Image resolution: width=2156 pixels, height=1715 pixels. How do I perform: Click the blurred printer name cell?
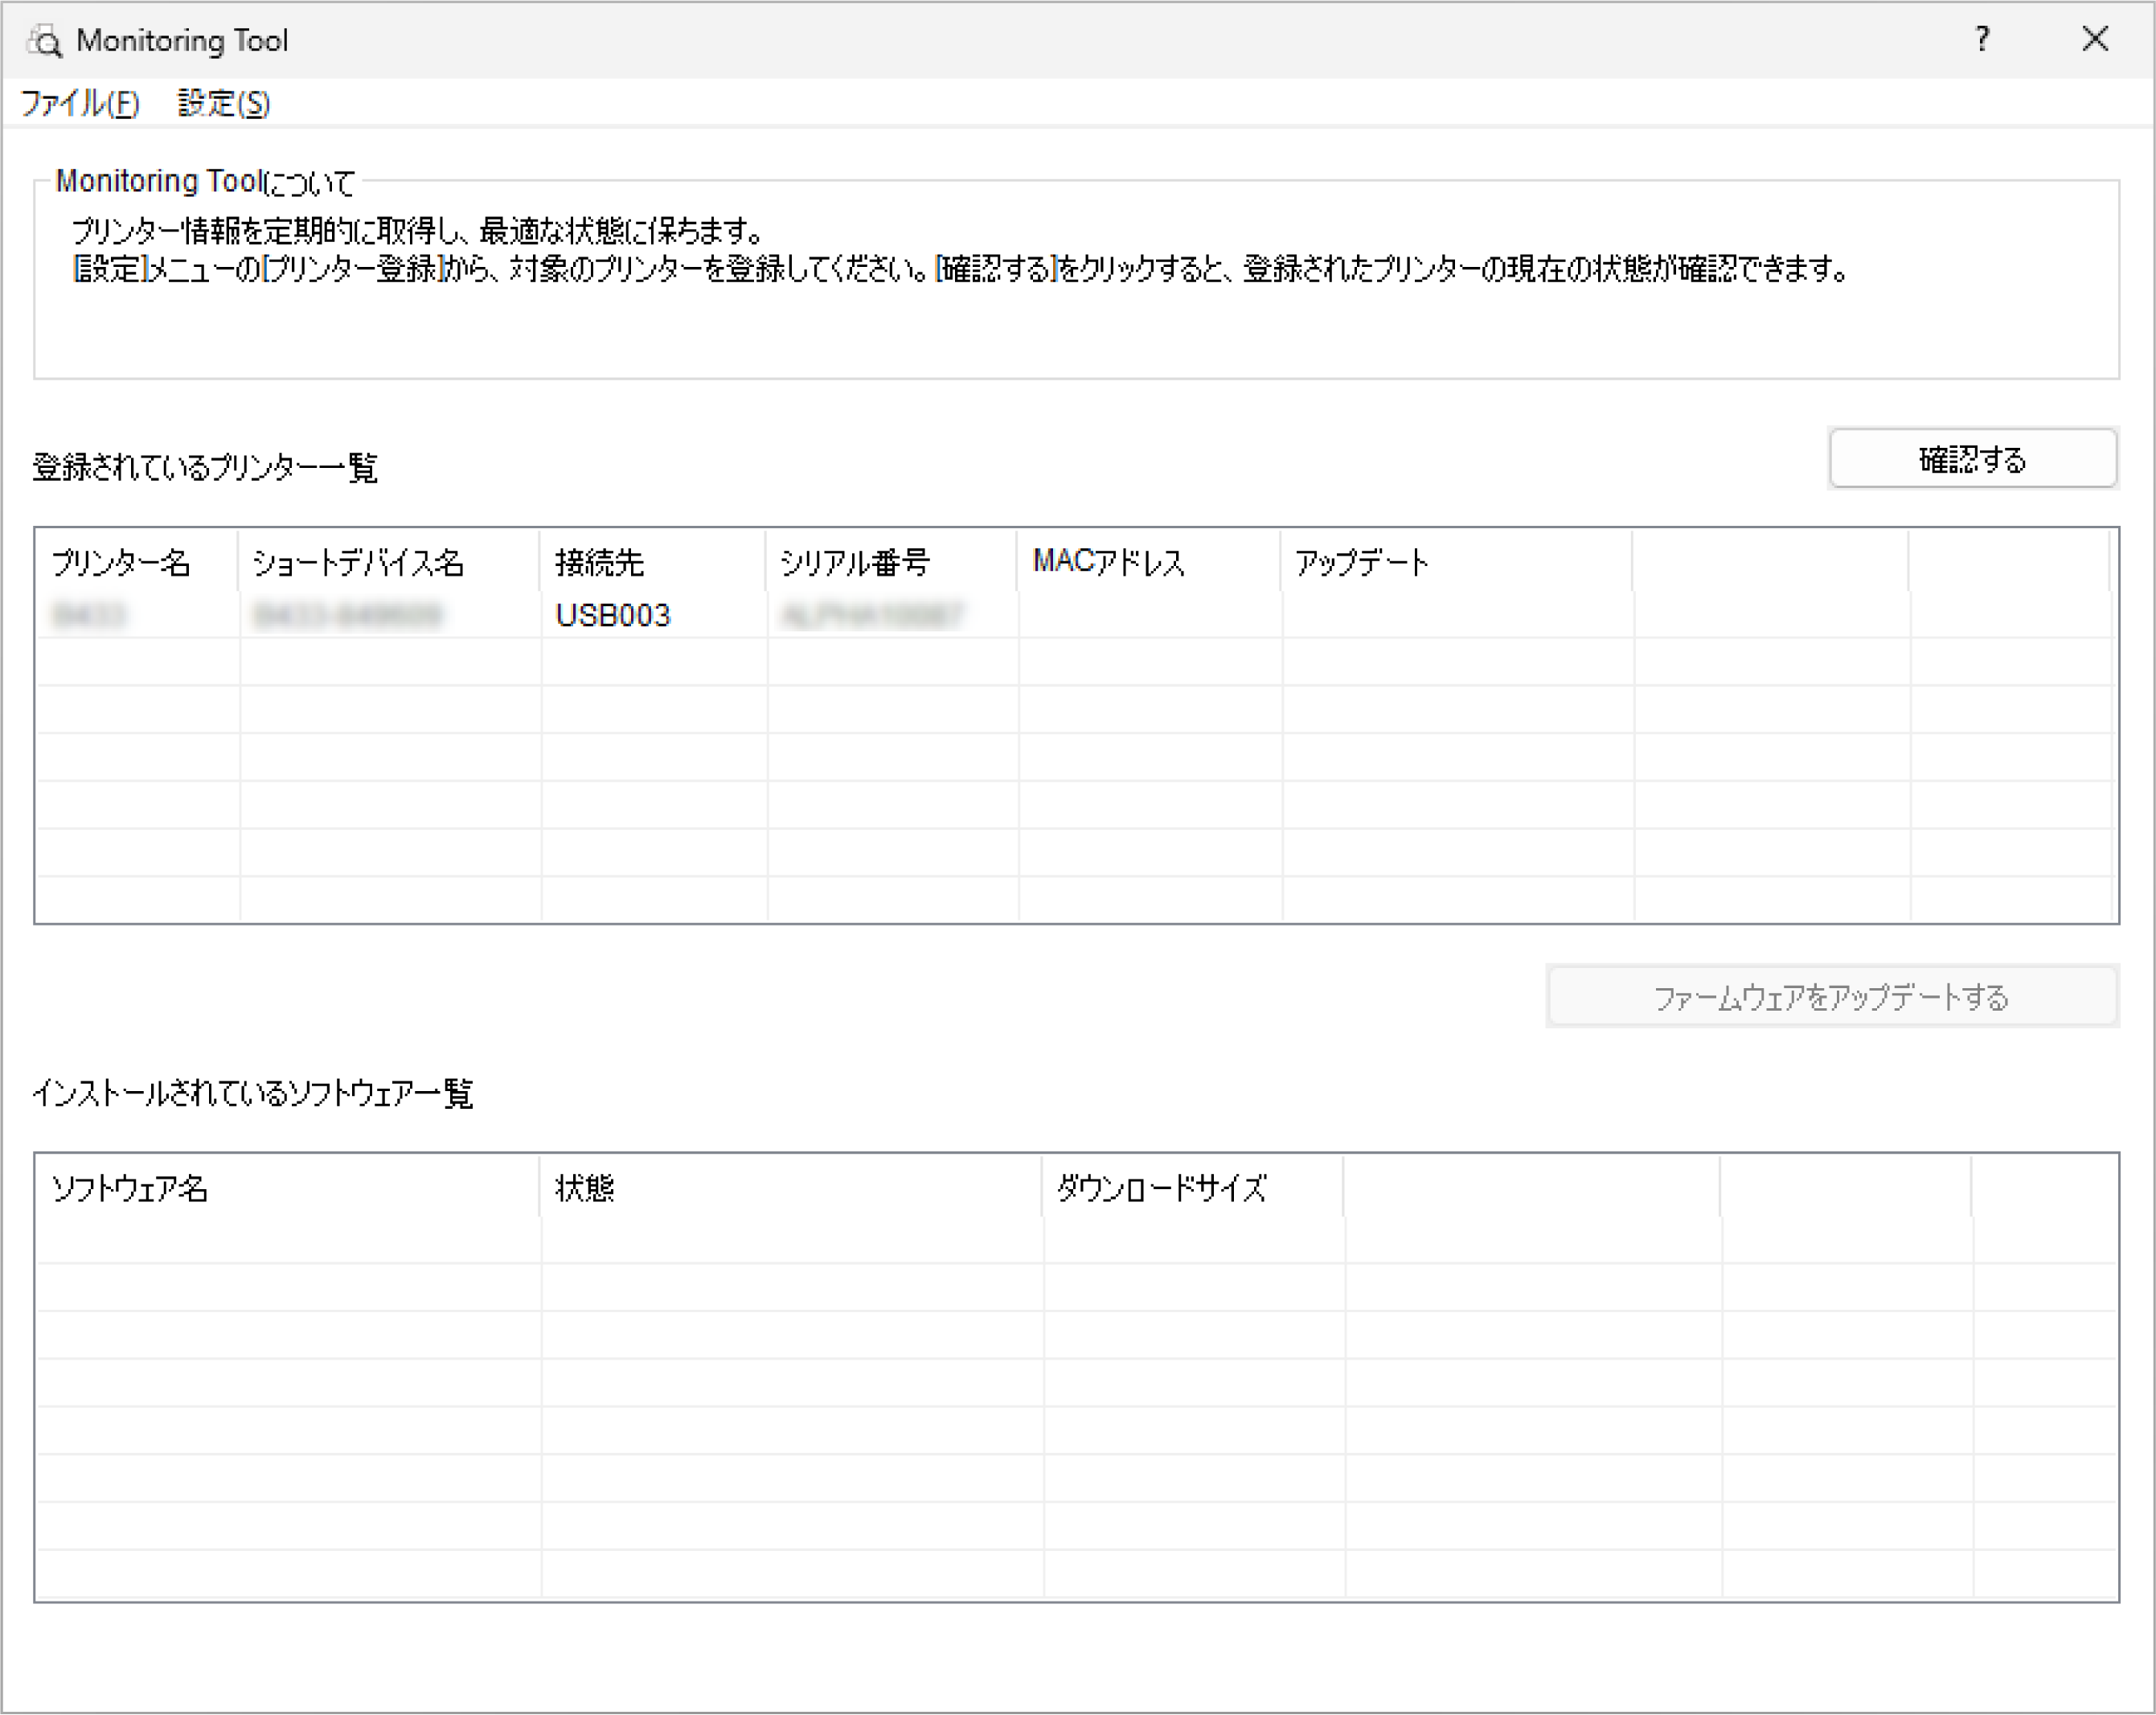coord(90,615)
